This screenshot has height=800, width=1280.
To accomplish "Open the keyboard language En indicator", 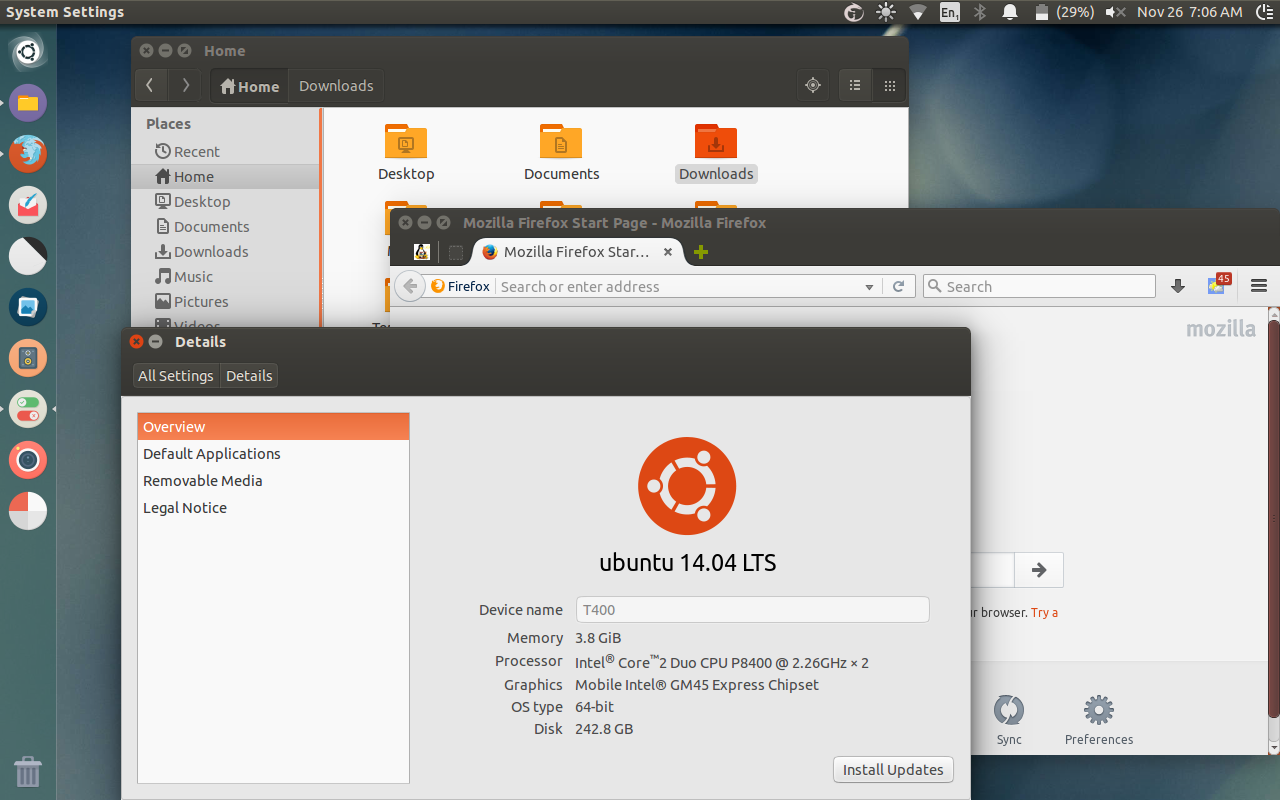I will (949, 12).
